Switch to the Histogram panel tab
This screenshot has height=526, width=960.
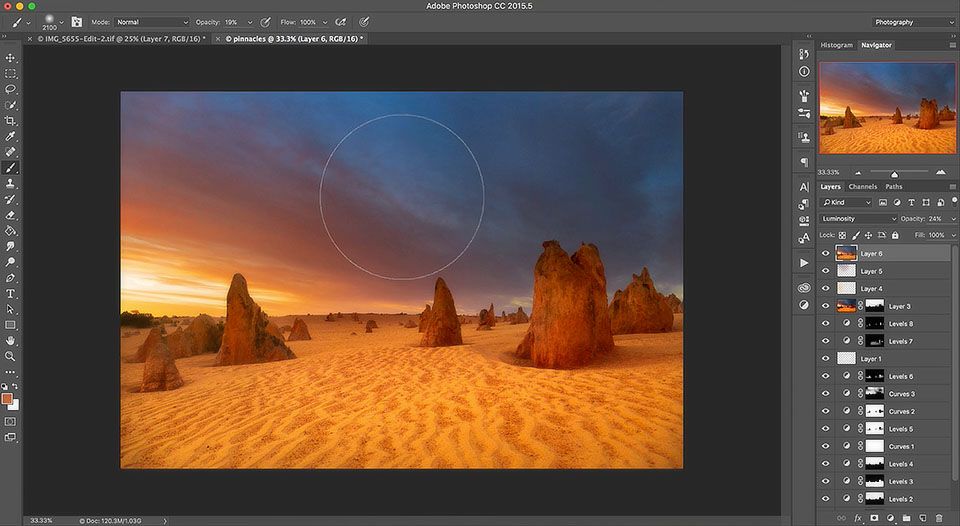click(x=836, y=45)
